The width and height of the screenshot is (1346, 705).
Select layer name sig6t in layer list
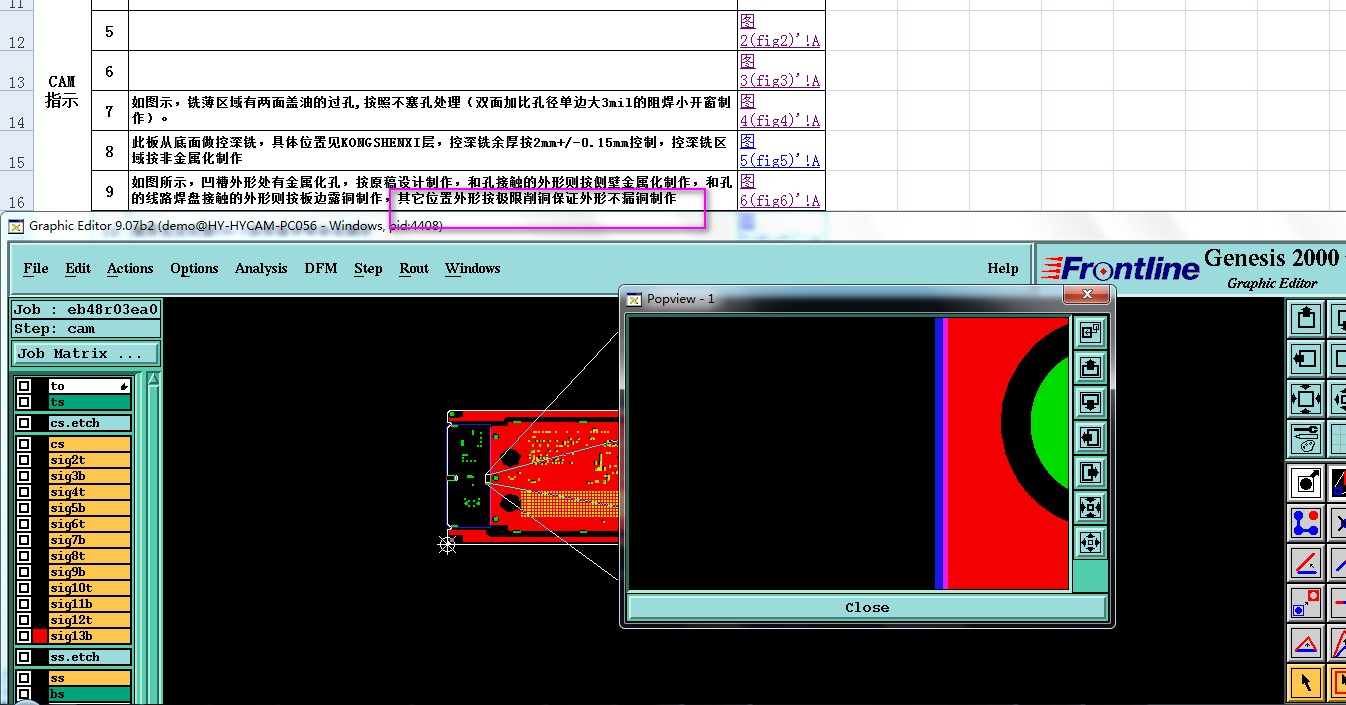coord(89,524)
